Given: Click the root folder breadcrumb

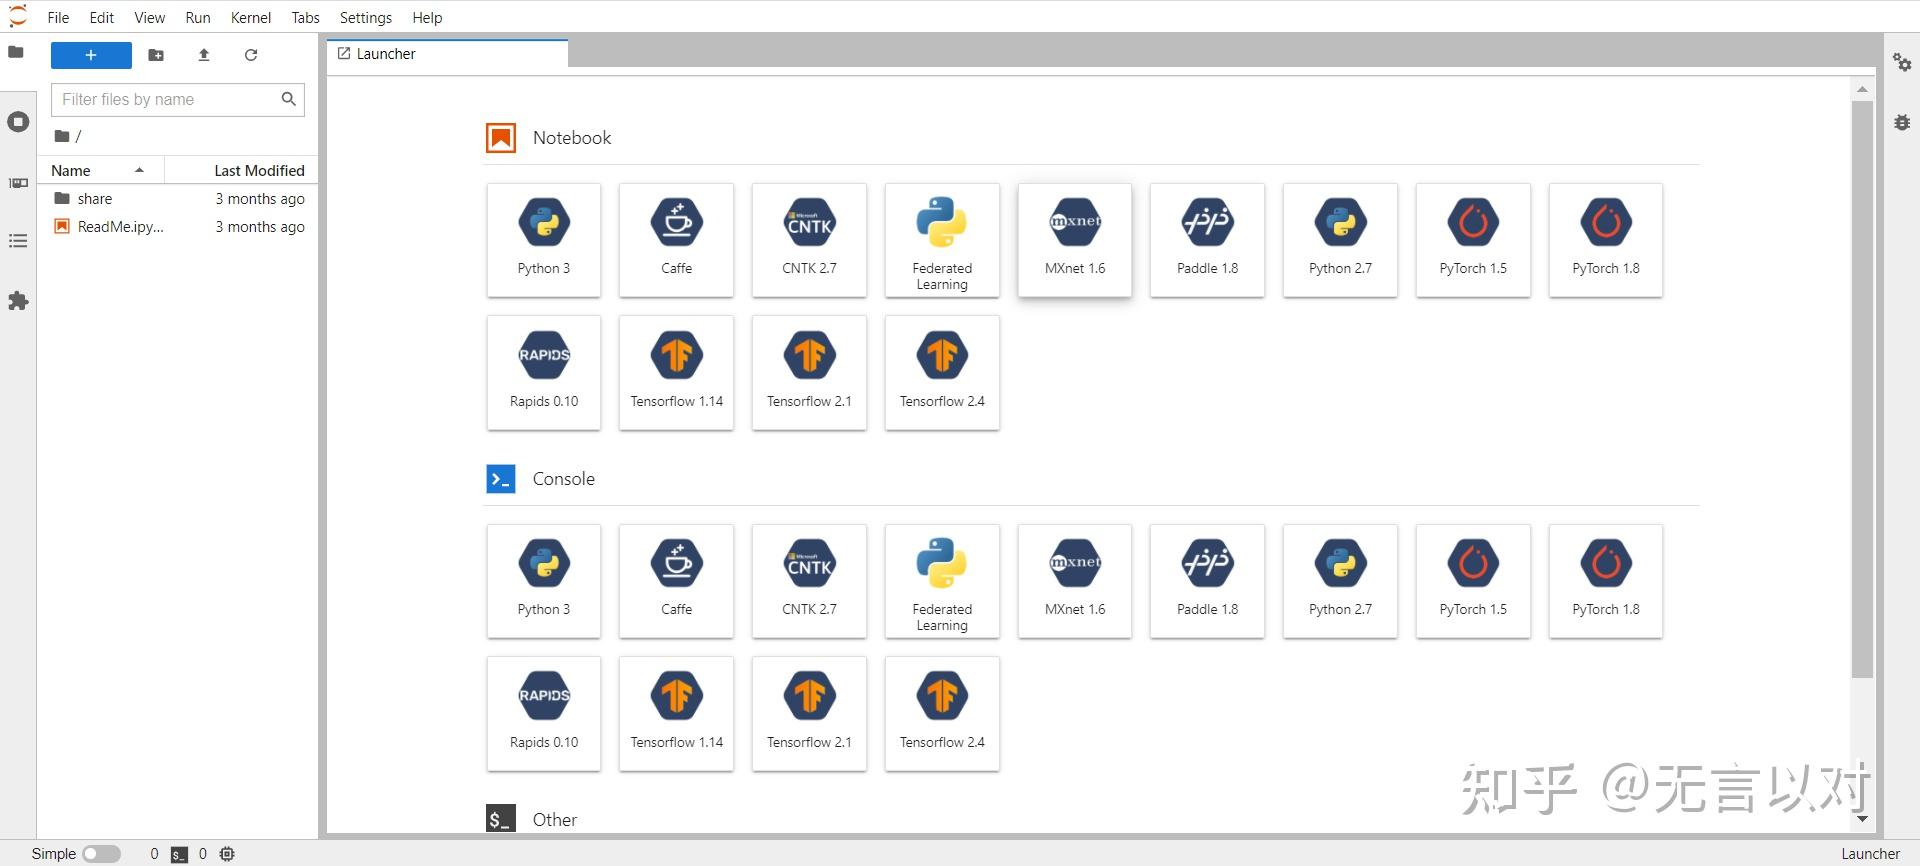Looking at the screenshot, I should [x=62, y=136].
